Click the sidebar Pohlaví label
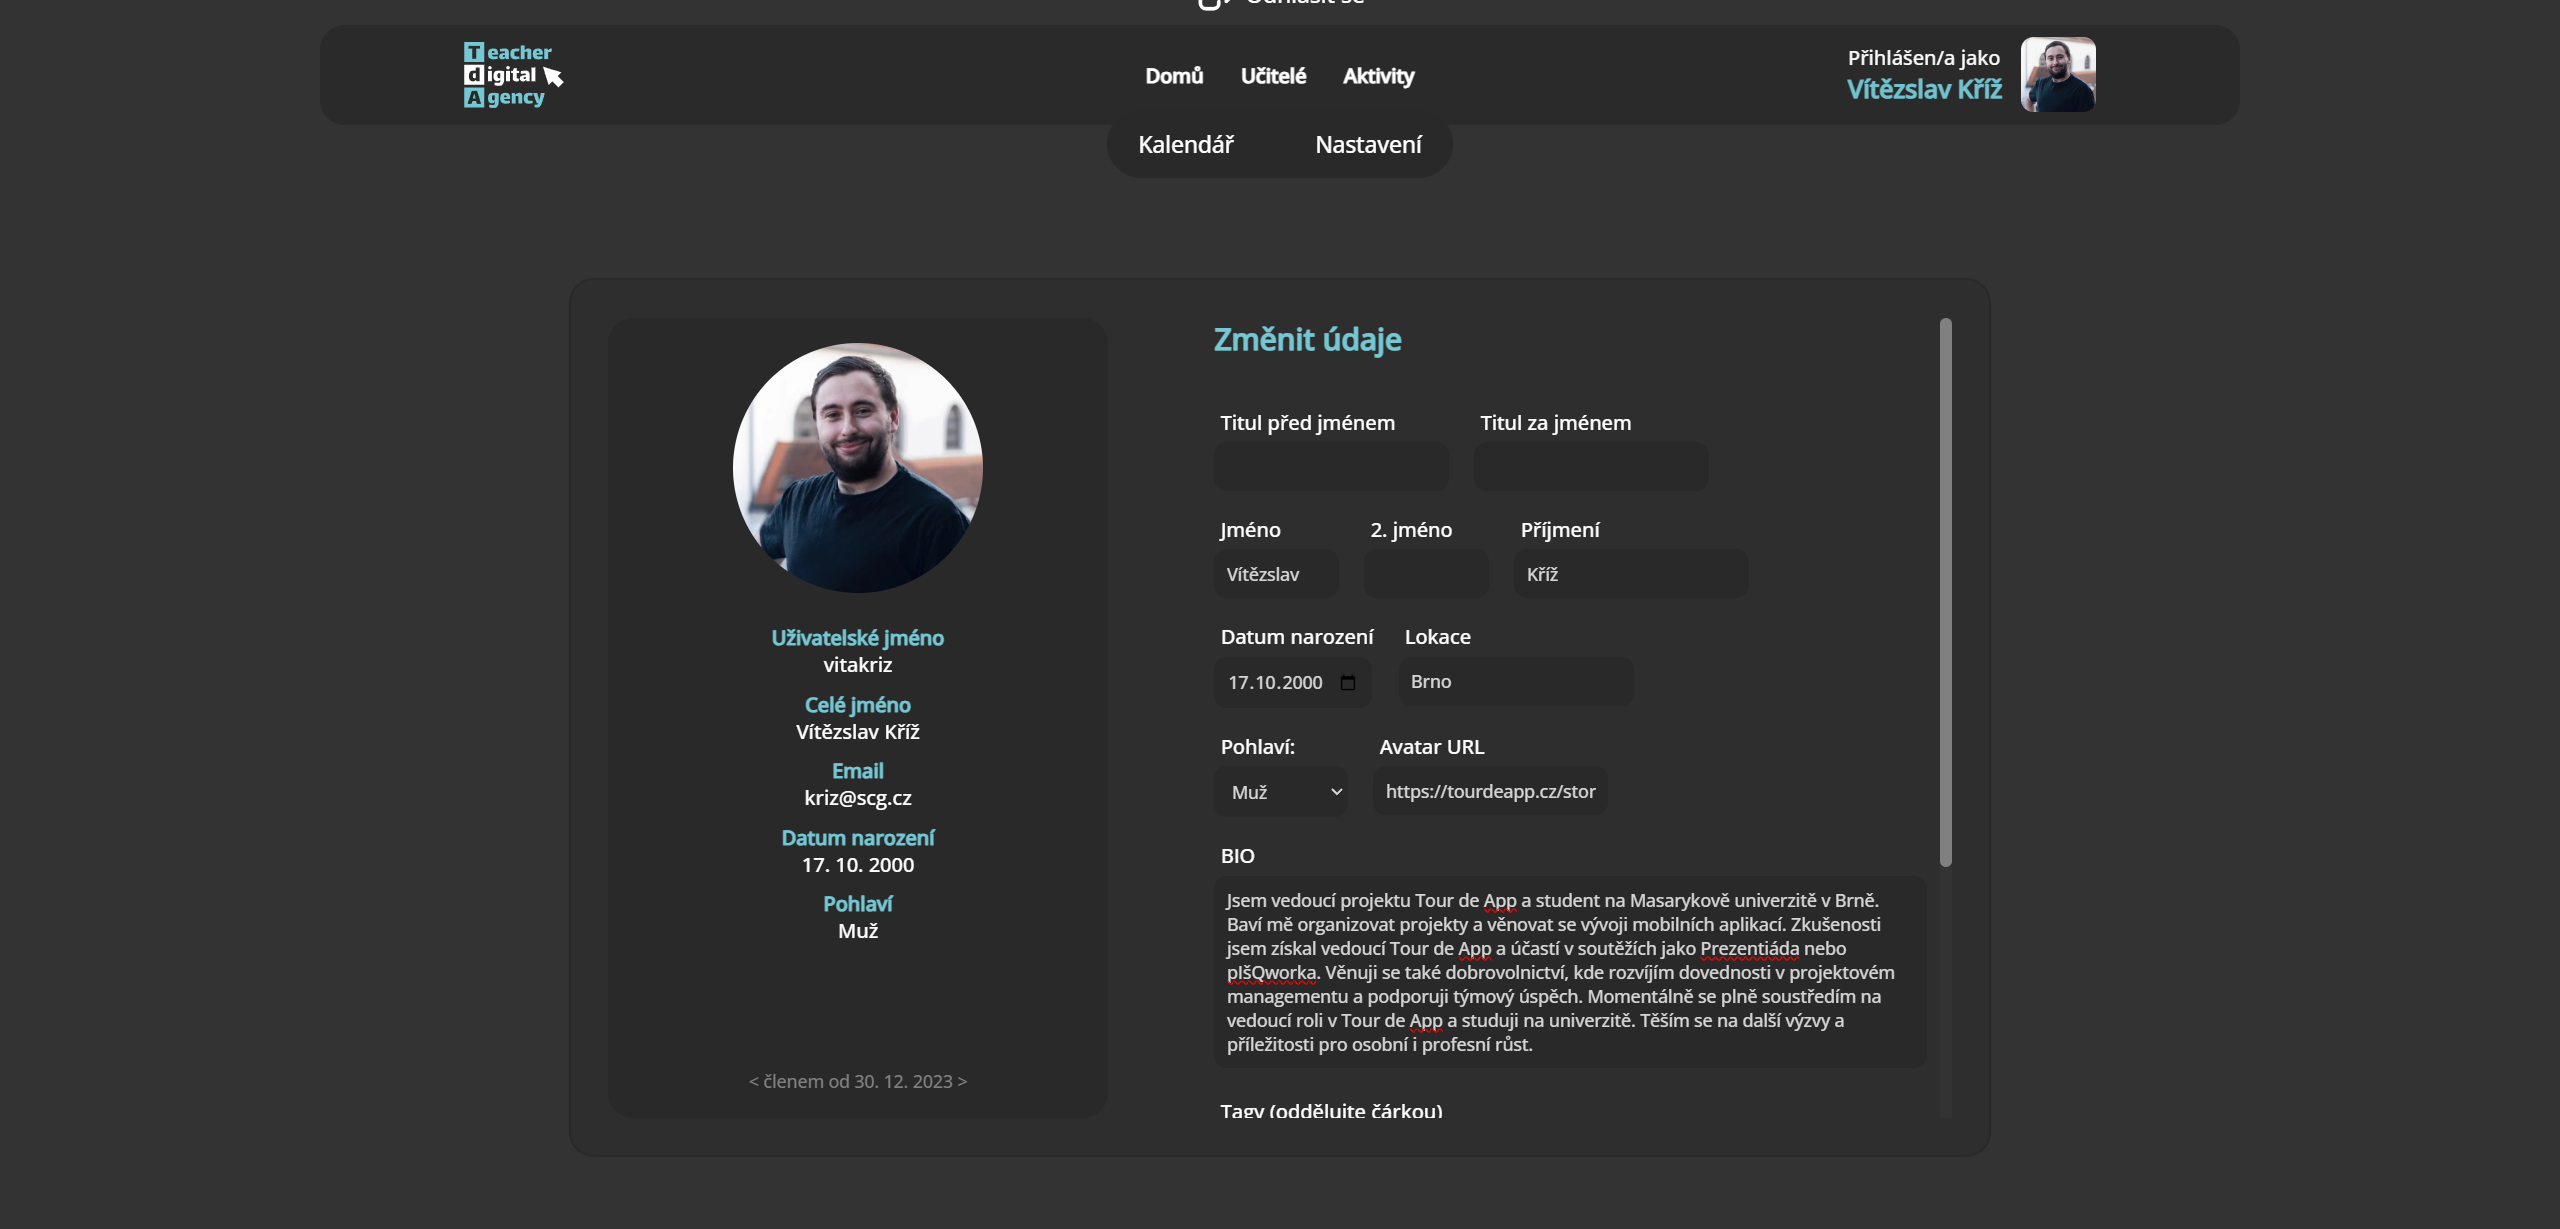 (857, 904)
